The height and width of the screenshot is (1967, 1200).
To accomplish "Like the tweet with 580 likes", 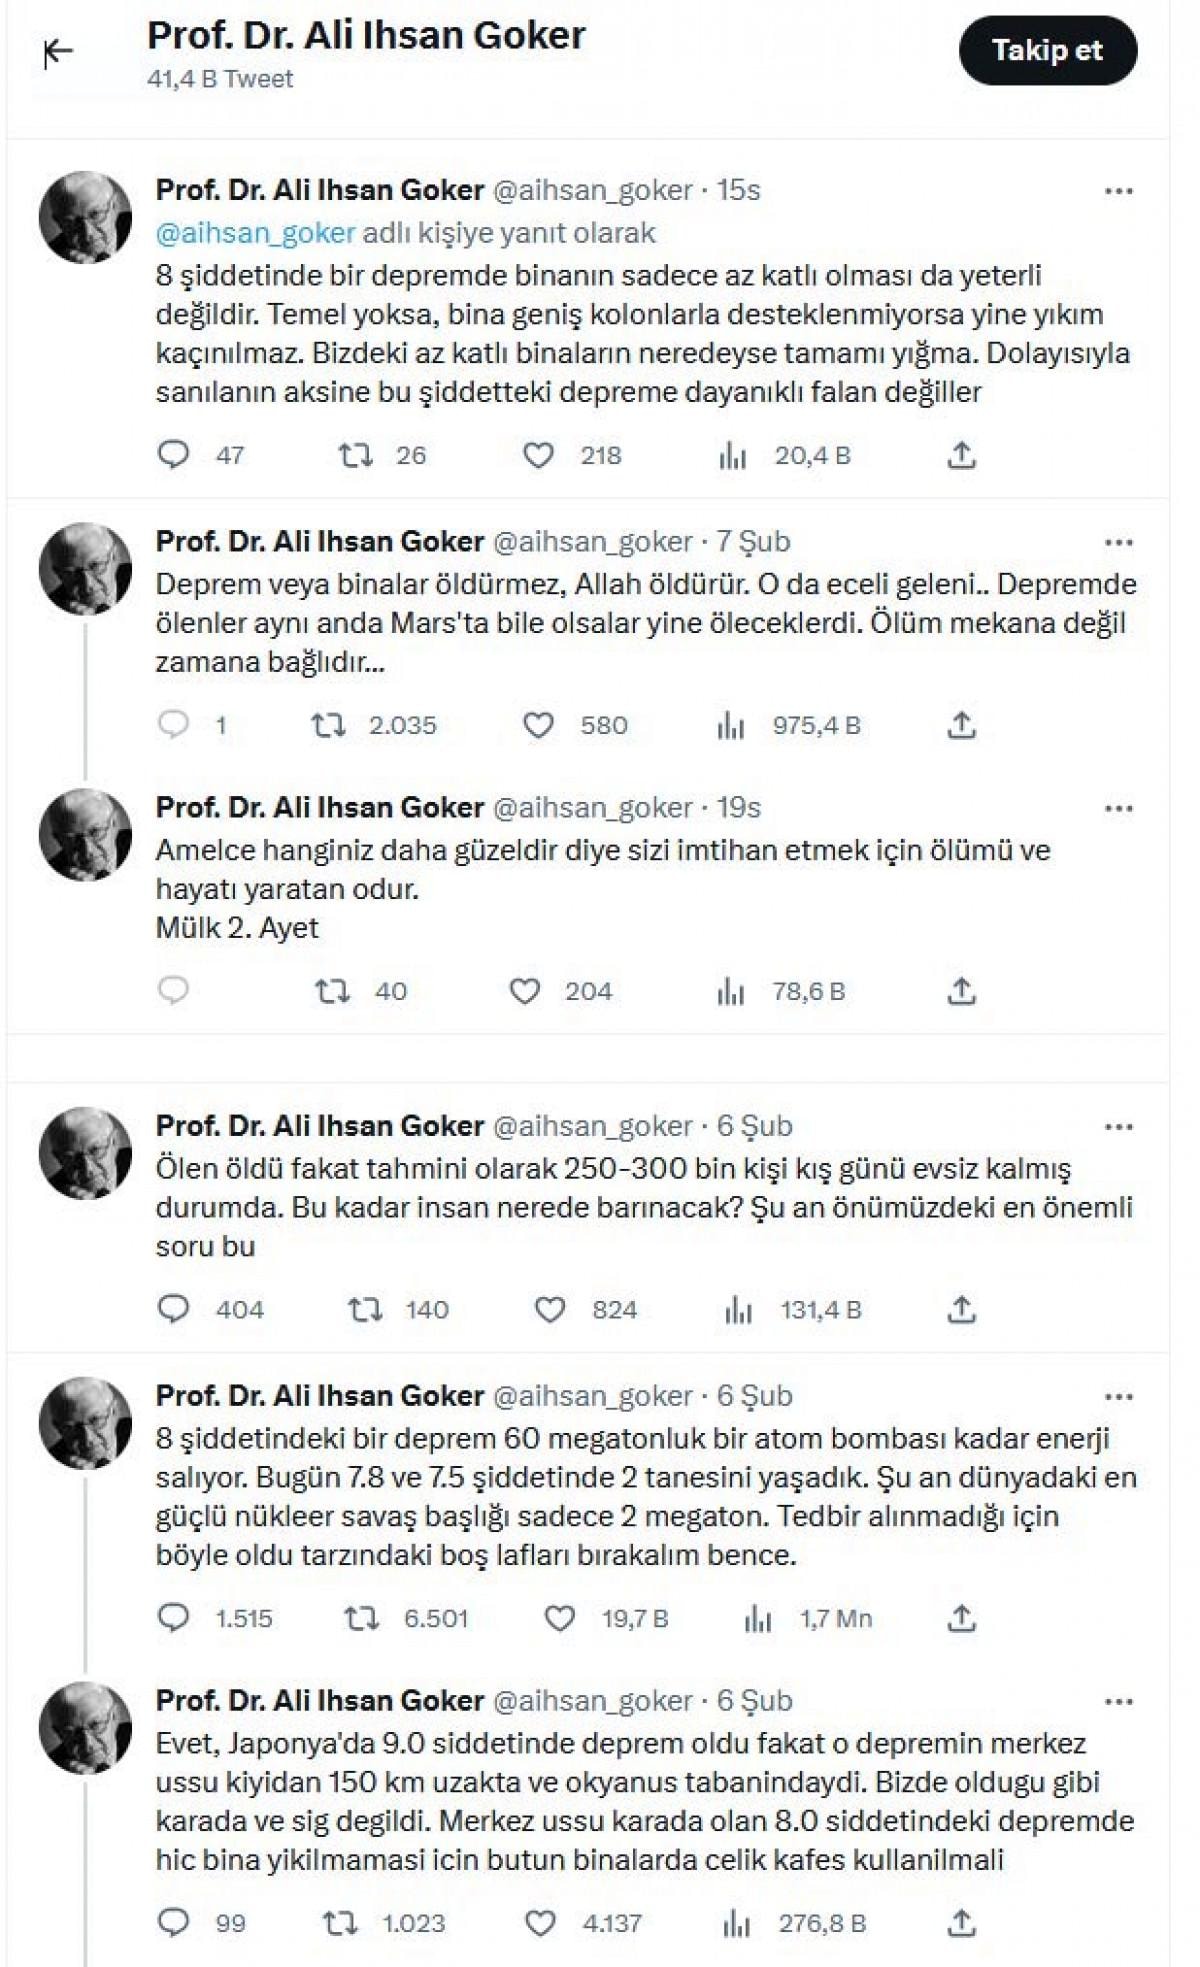I will click(x=539, y=725).
